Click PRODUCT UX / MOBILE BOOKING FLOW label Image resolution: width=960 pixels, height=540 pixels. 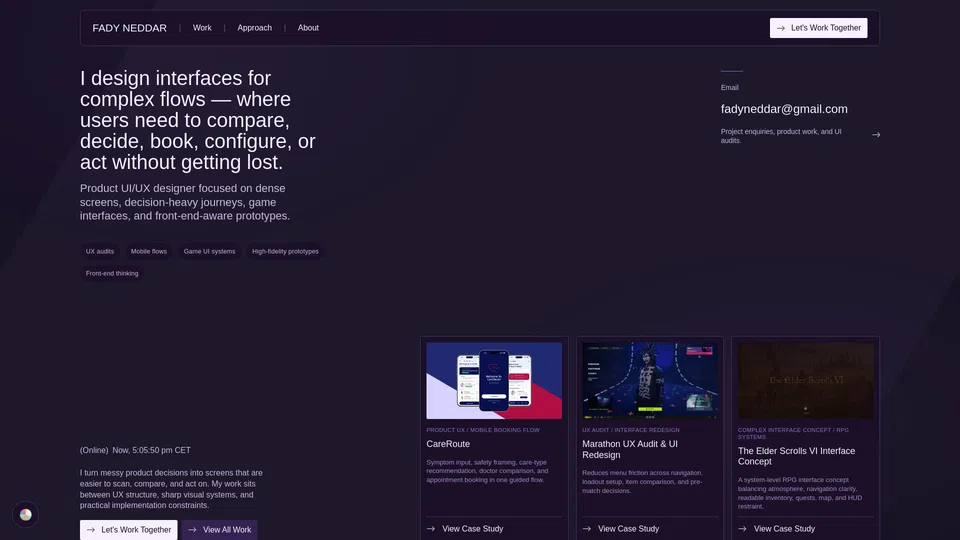483,430
